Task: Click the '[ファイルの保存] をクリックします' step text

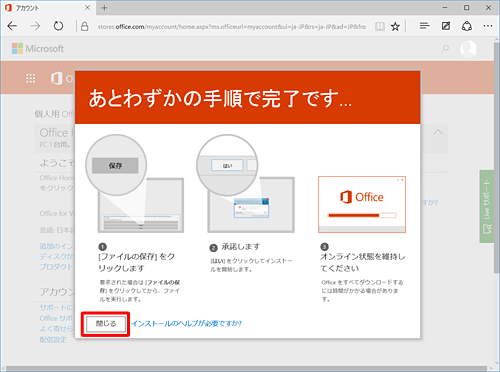Action: pos(137,262)
